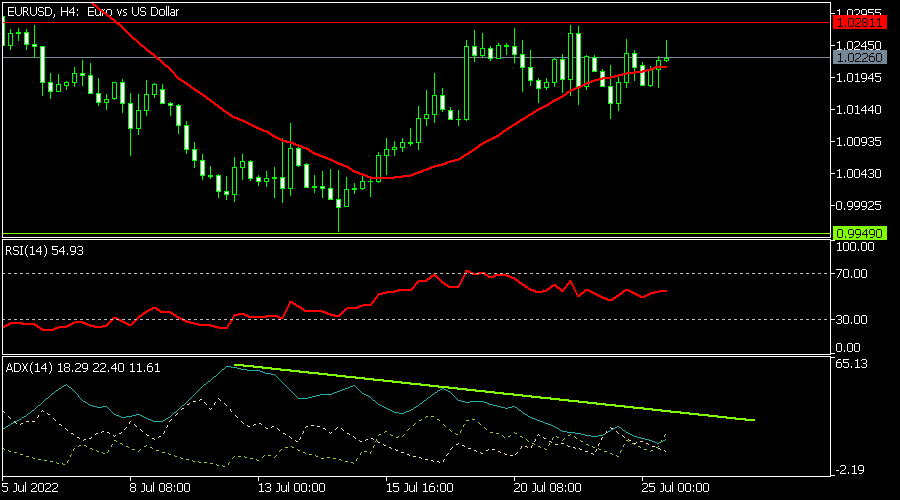The height and width of the screenshot is (500, 900).
Task: Click the EURUSD, H4 chart title
Action: pos(92,11)
